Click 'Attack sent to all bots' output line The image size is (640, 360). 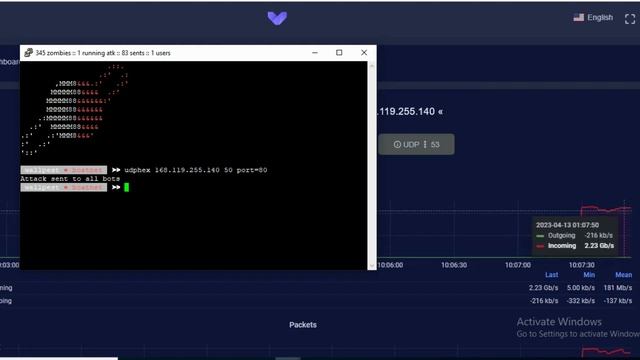[x=70, y=179]
